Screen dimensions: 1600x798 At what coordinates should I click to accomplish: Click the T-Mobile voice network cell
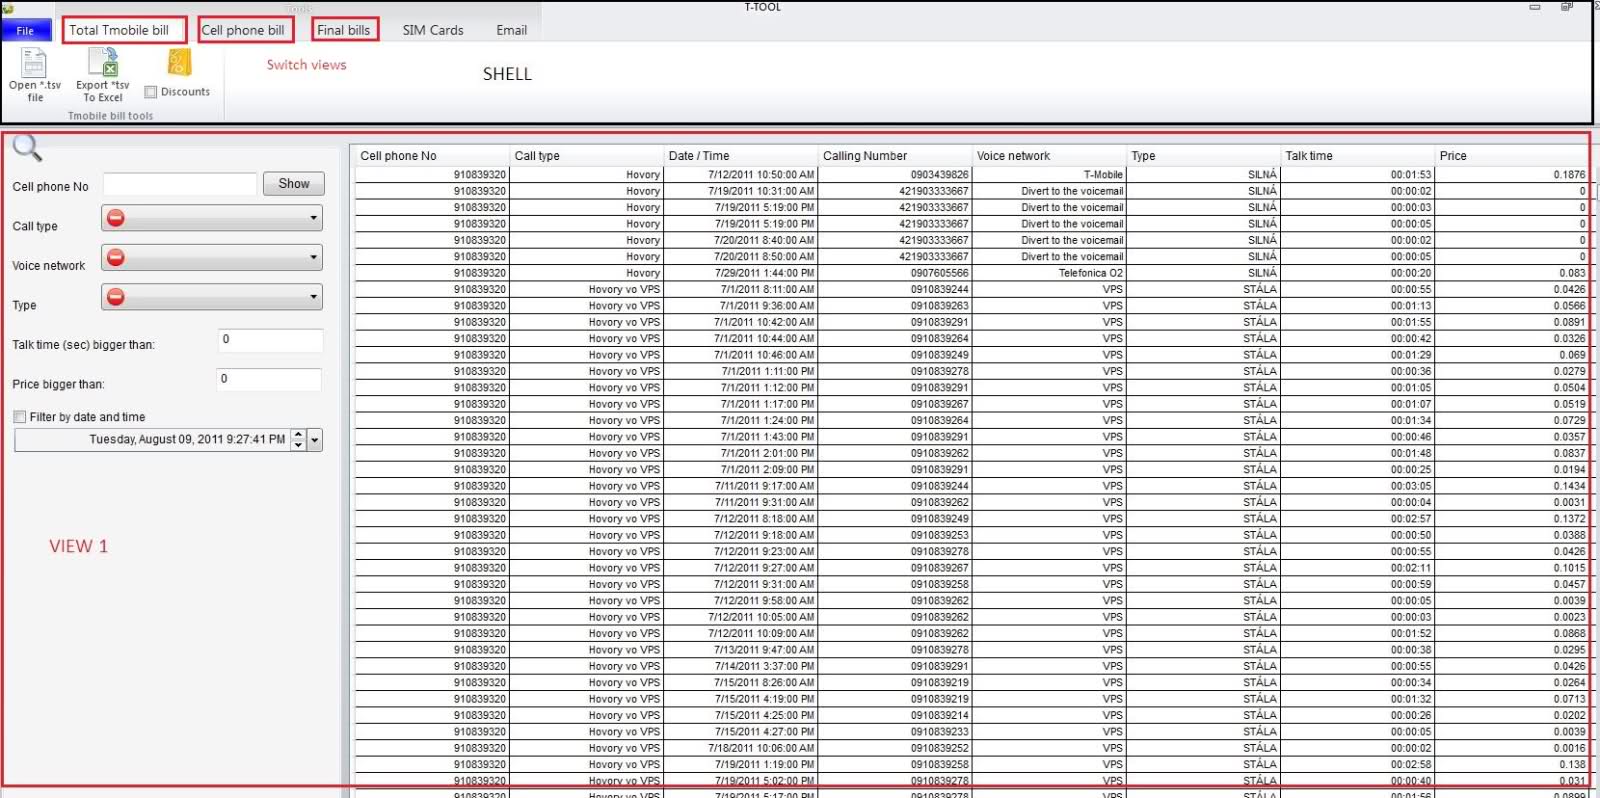pos(1049,175)
